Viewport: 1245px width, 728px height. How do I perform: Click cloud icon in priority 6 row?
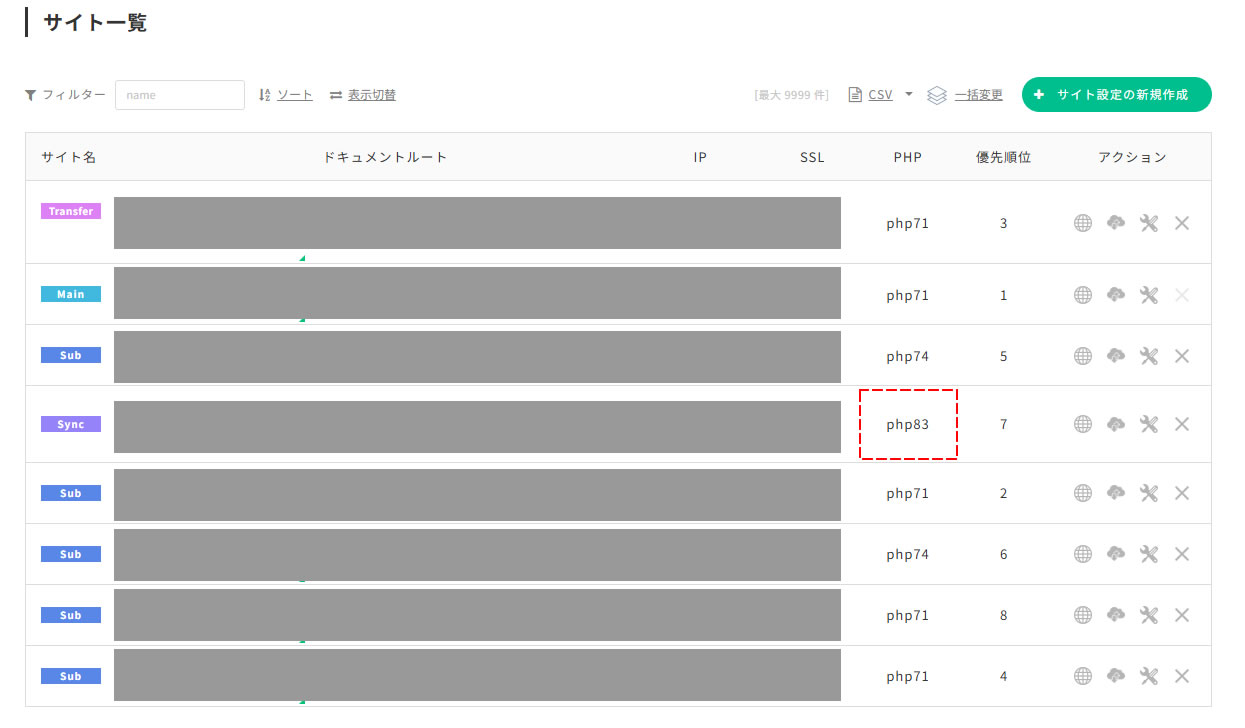pos(1116,554)
